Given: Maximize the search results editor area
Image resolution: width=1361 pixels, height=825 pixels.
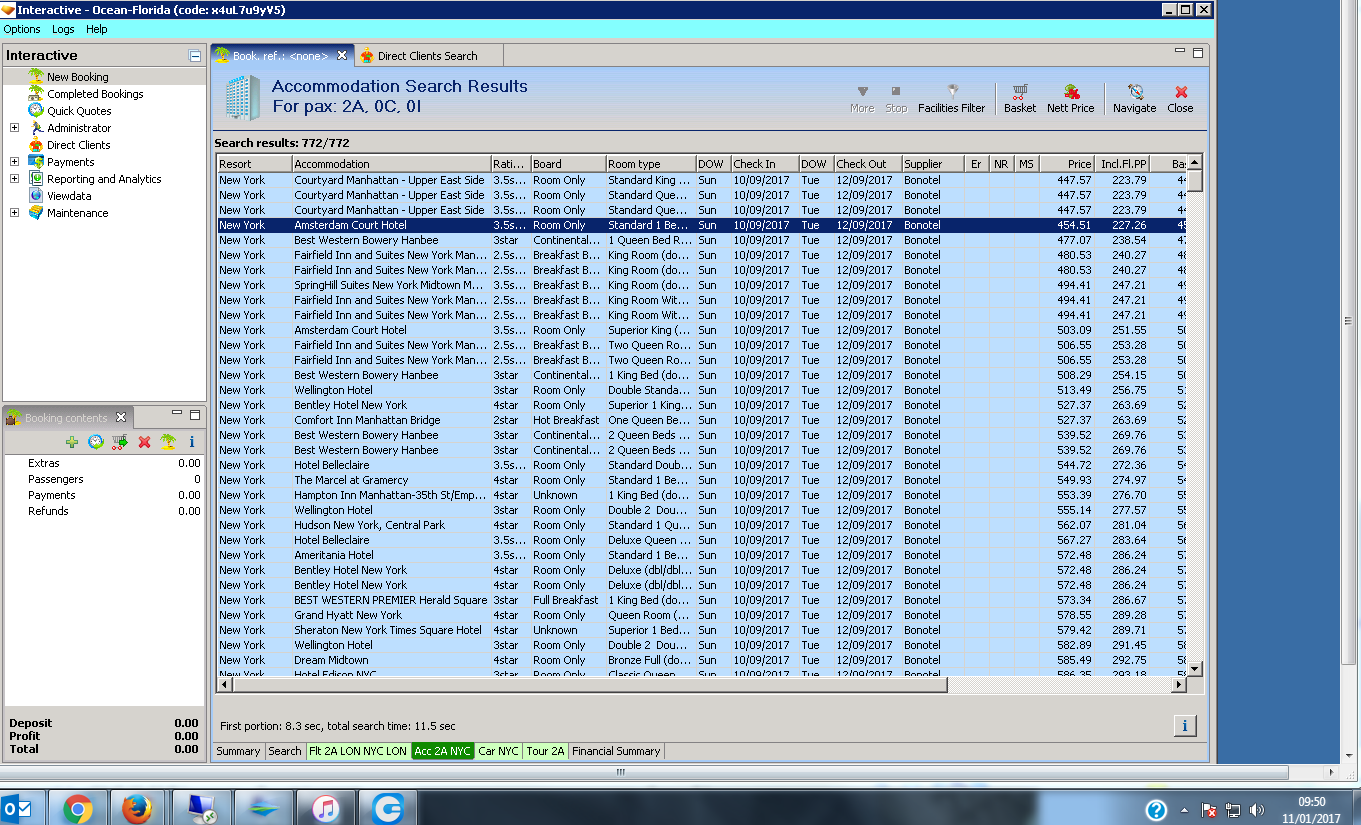Looking at the screenshot, I should [x=1197, y=52].
